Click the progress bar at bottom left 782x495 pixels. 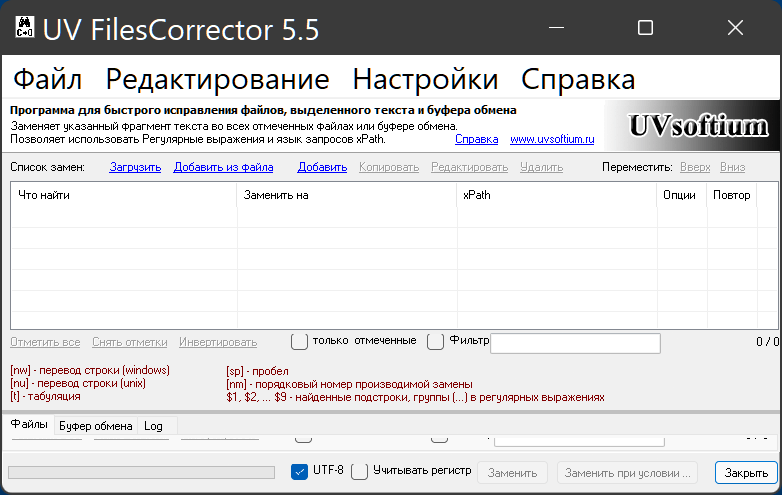click(142, 473)
